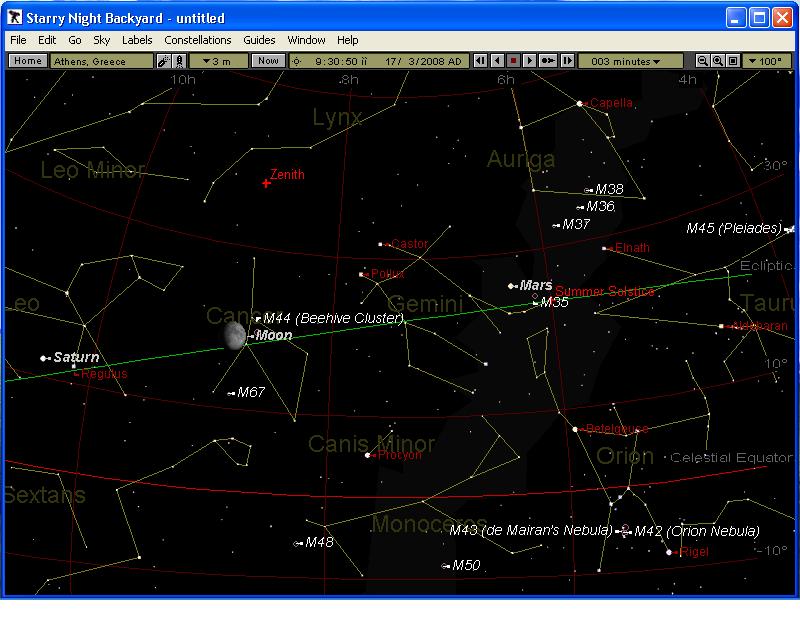Open the elevation '3 m' dropdown
The height and width of the screenshot is (640, 800).
point(217,61)
